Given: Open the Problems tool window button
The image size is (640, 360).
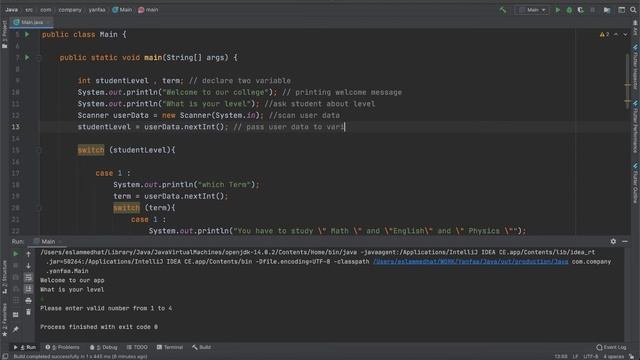Looking at the screenshot, I should pyautogui.click(x=62, y=347).
